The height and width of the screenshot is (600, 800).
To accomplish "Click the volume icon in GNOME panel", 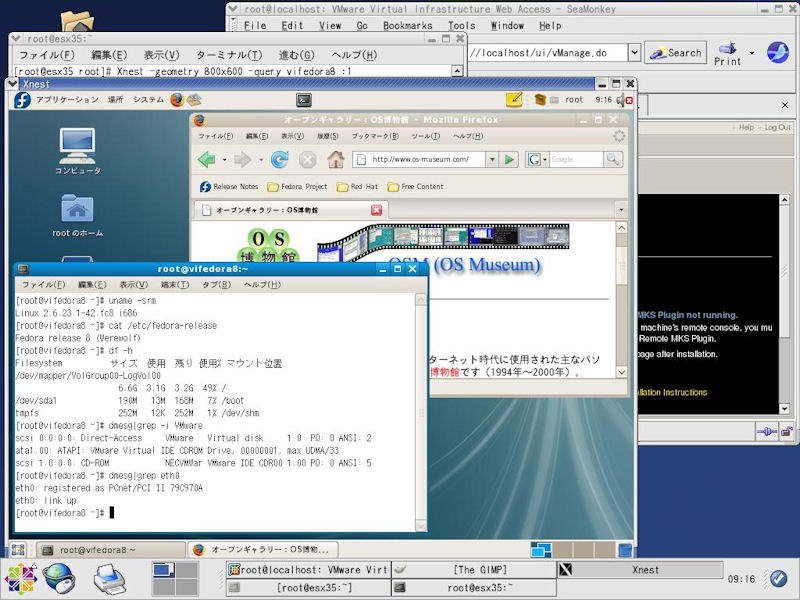I will click(x=620, y=100).
